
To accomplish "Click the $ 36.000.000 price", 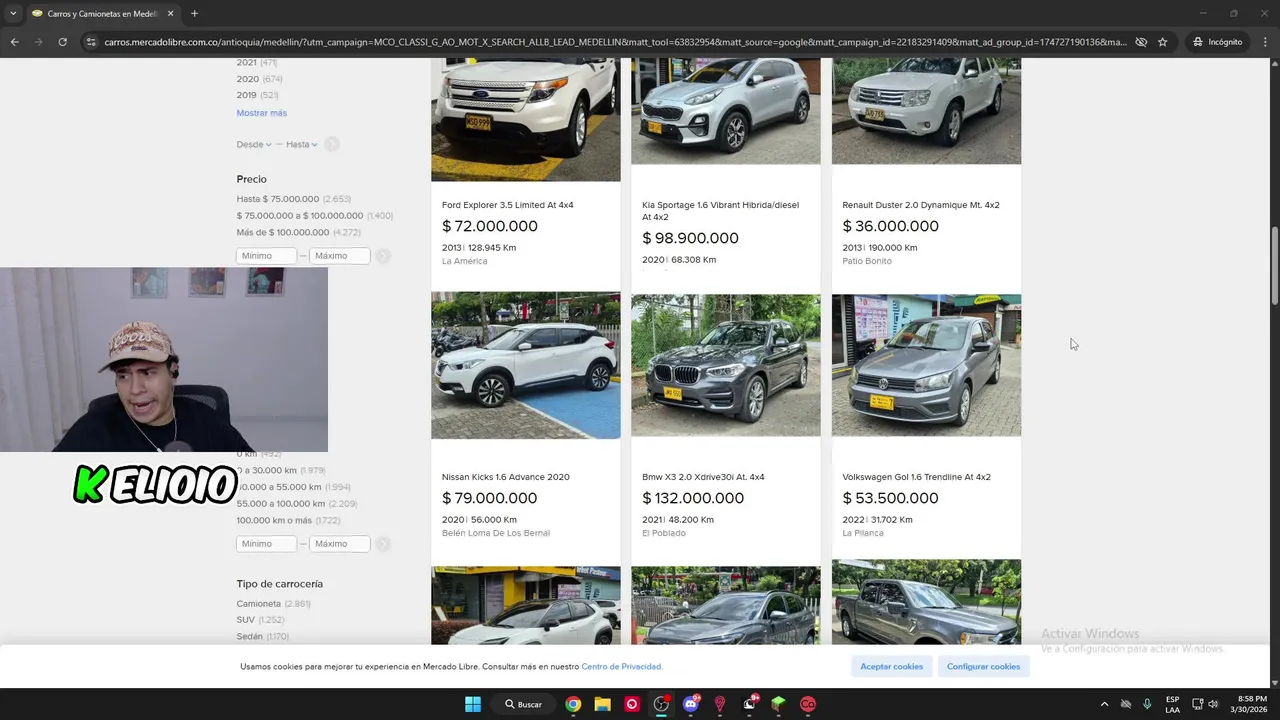I will click(x=890, y=226).
